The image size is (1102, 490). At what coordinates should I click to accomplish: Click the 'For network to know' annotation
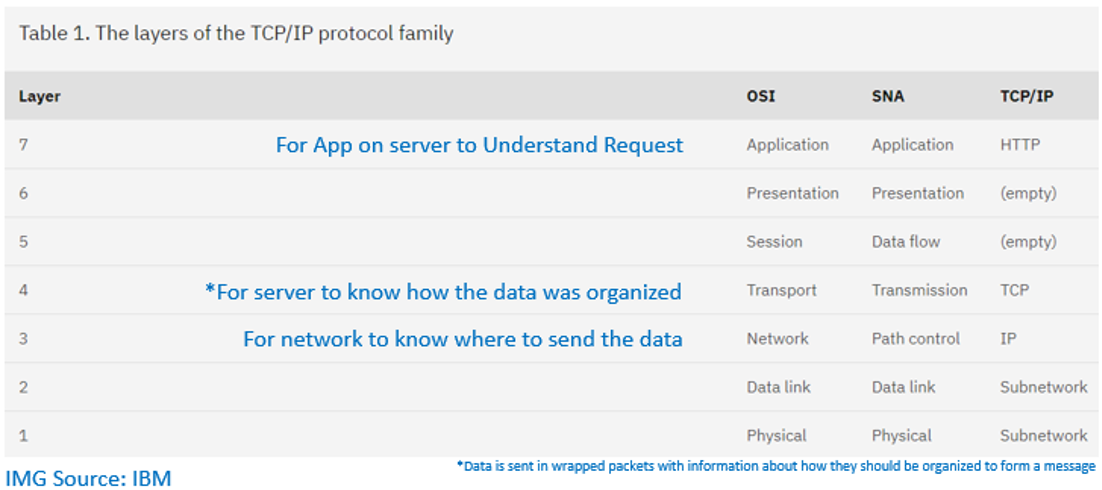coord(462,339)
